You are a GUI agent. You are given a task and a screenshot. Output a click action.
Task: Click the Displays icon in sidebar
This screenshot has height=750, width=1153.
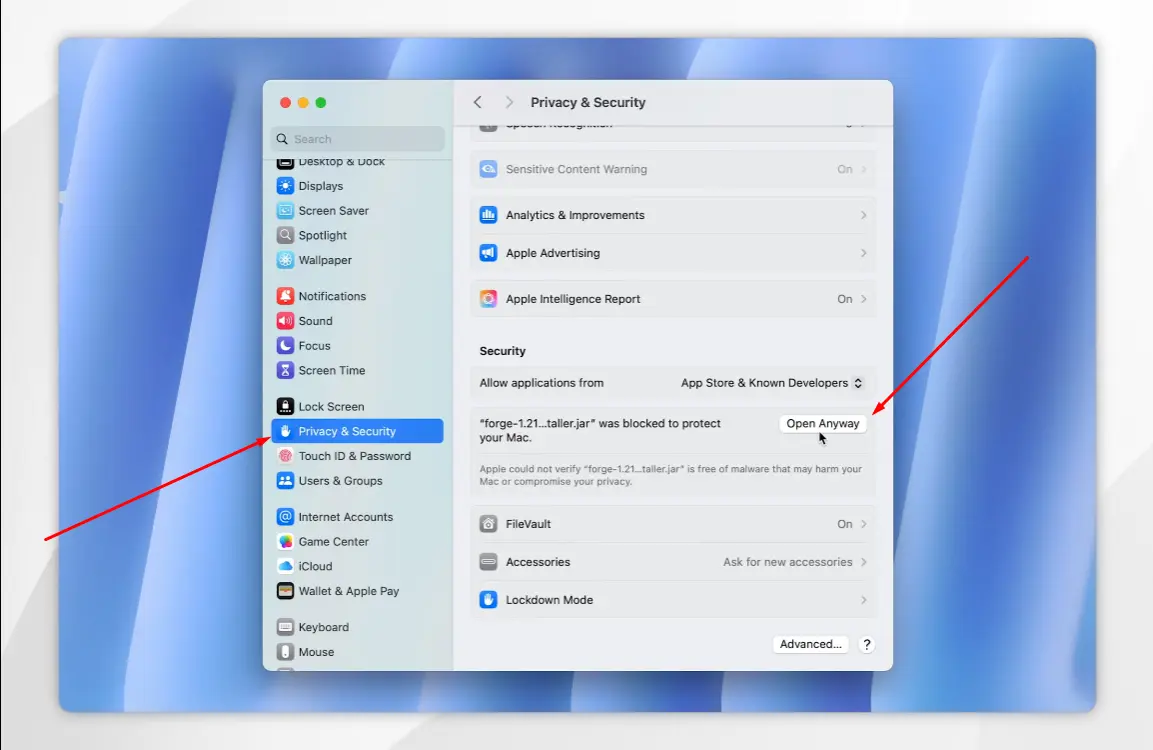pos(285,186)
